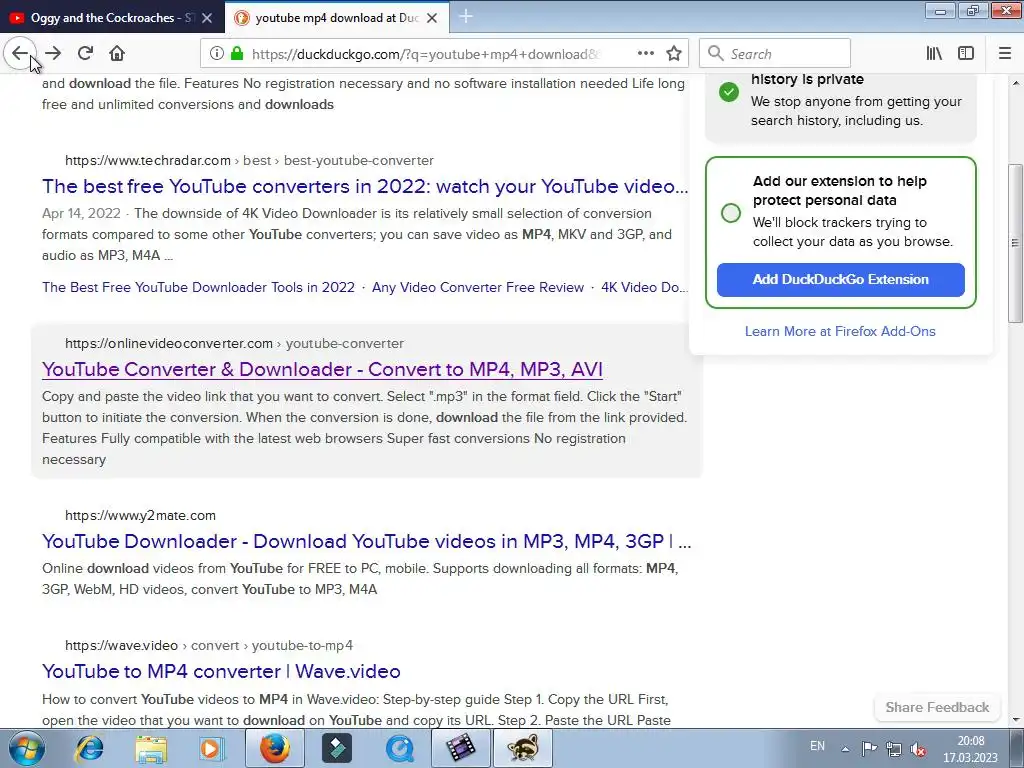Open YouTube to MP4 converter Wave.video result
The height and width of the screenshot is (768, 1024).
pos(221,671)
